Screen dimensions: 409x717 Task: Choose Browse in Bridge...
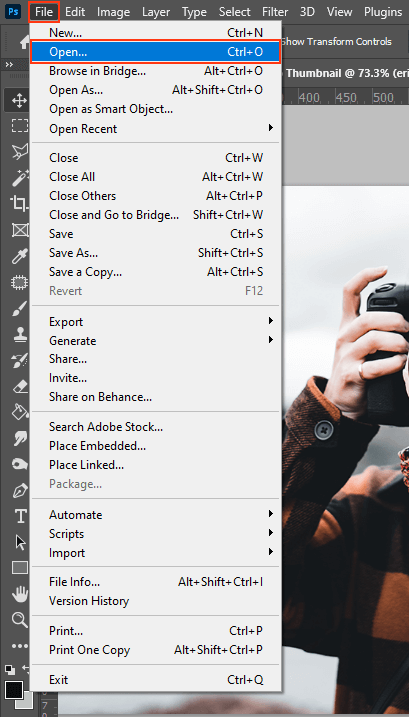156,71
